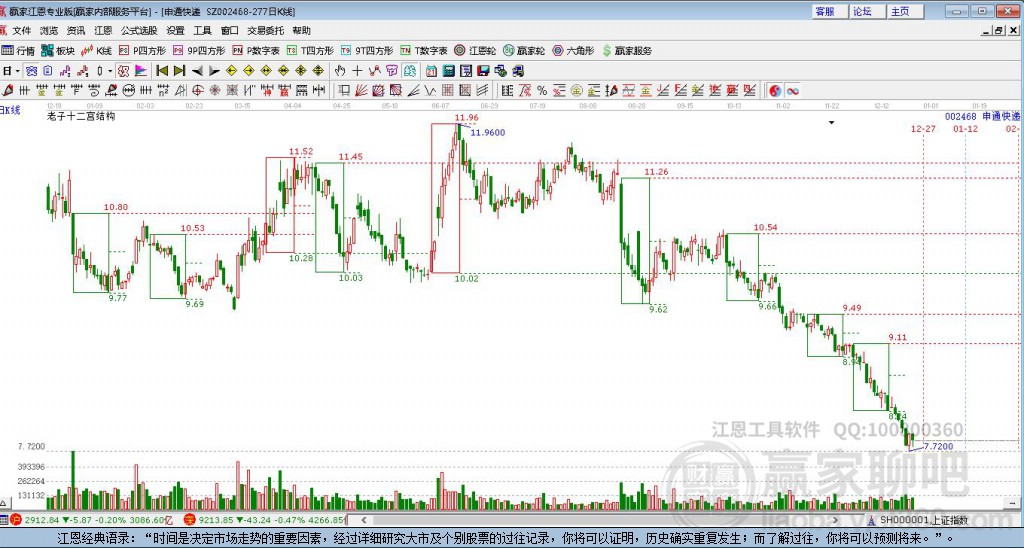1024x548 pixels.
Task: Select the crosshair plus tool
Action: point(357,71)
